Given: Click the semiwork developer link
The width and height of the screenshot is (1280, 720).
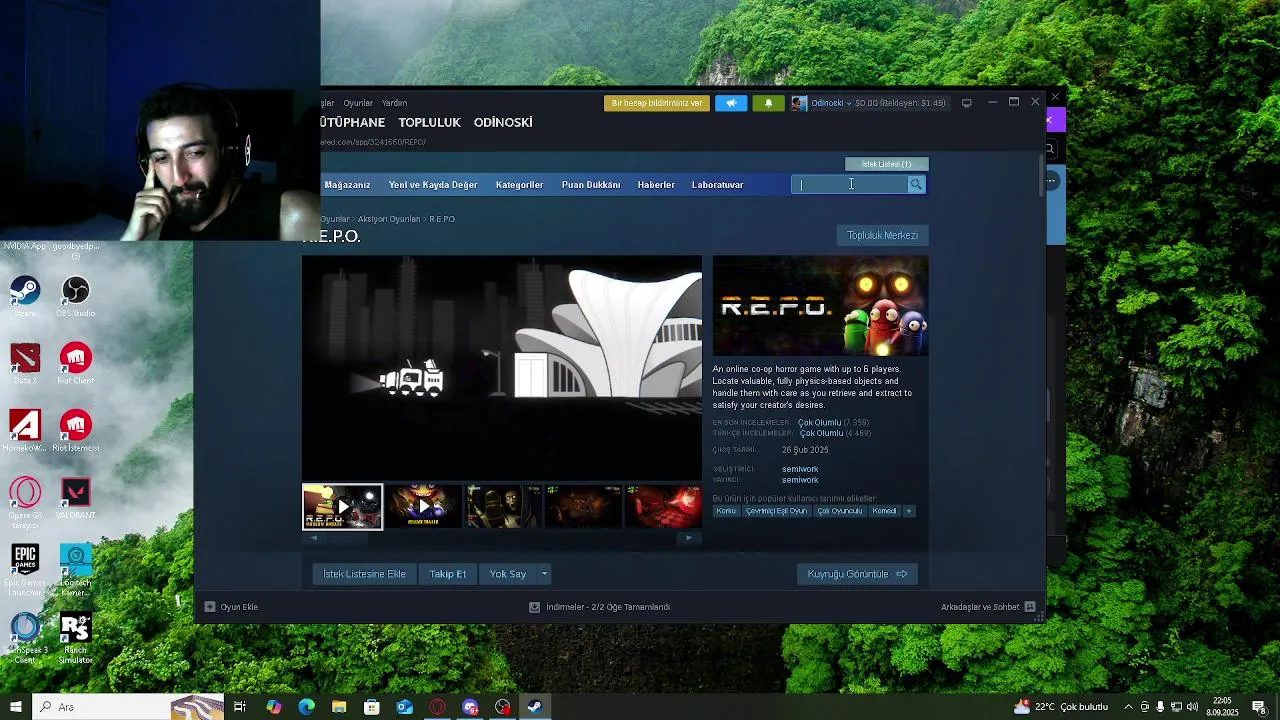Looking at the screenshot, I should point(800,469).
